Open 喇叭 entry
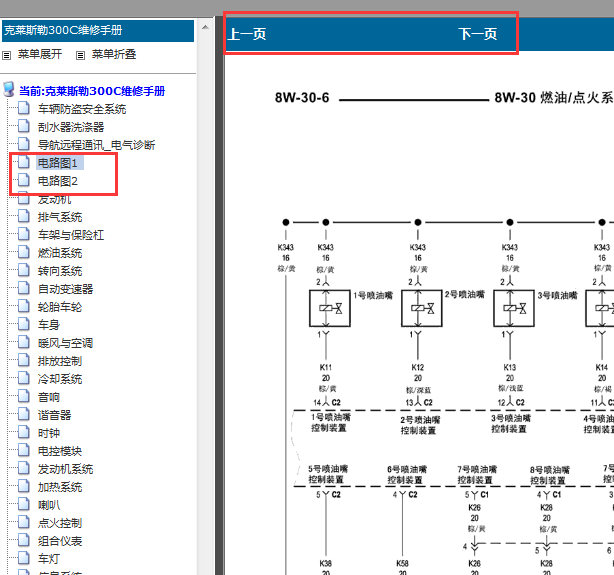The height and width of the screenshot is (575, 614). pyautogui.click(x=49, y=505)
